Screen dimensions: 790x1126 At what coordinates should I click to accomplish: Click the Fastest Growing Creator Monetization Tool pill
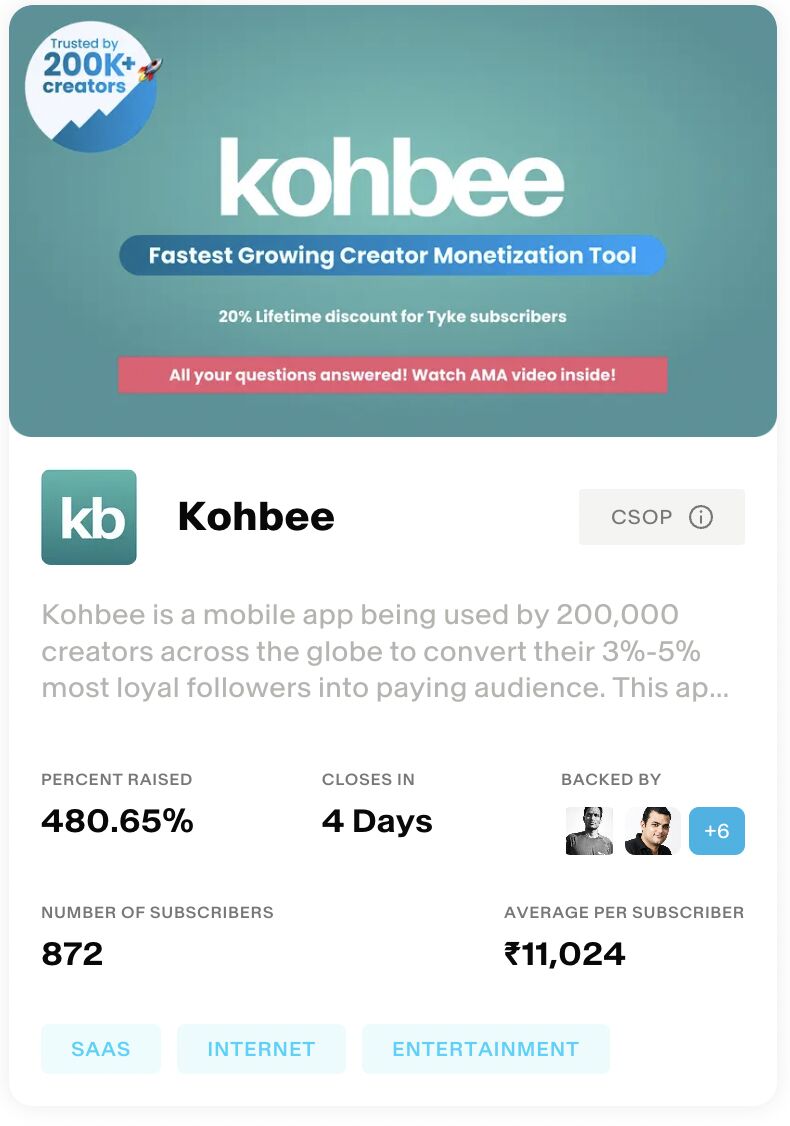(392, 256)
